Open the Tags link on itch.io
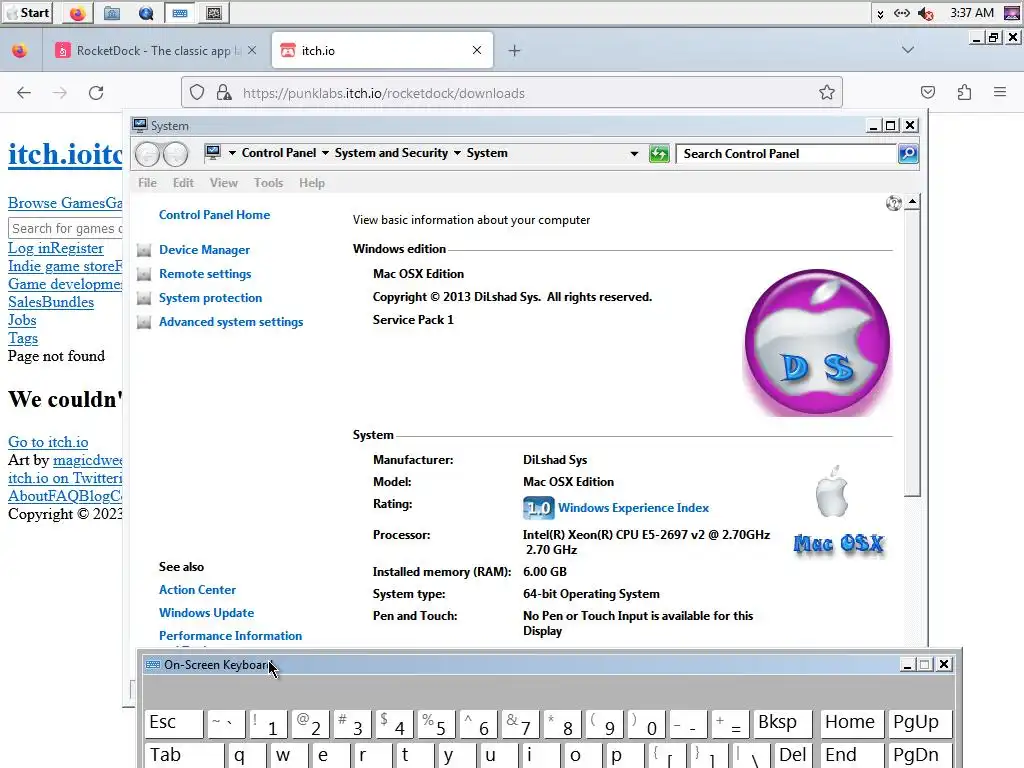Viewport: 1024px width, 768px height. coord(23,338)
